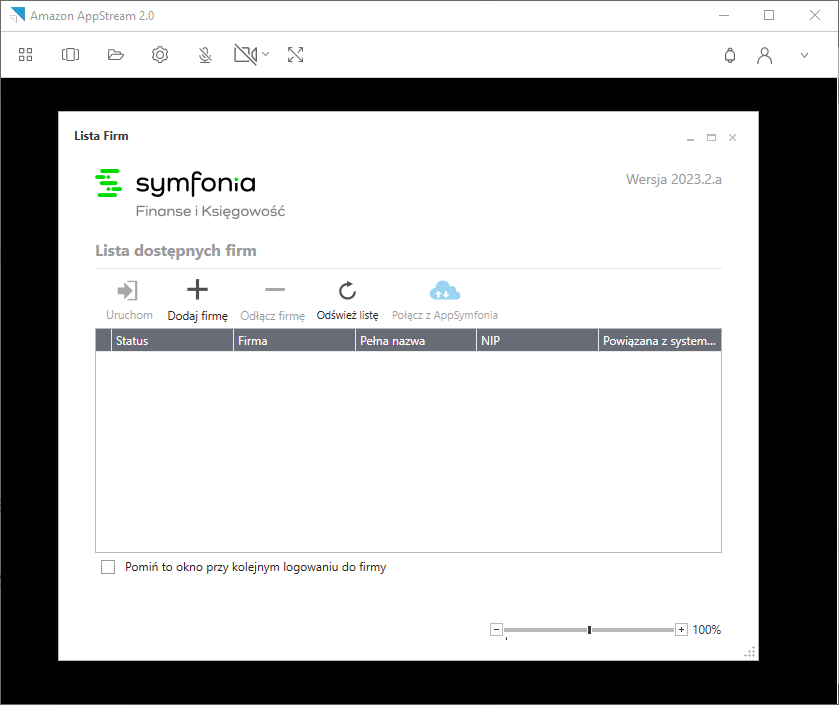Screen dimensions: 839x705
Task: Click the Amazon AppStream logo in title bar
Action: pos(17,15)
